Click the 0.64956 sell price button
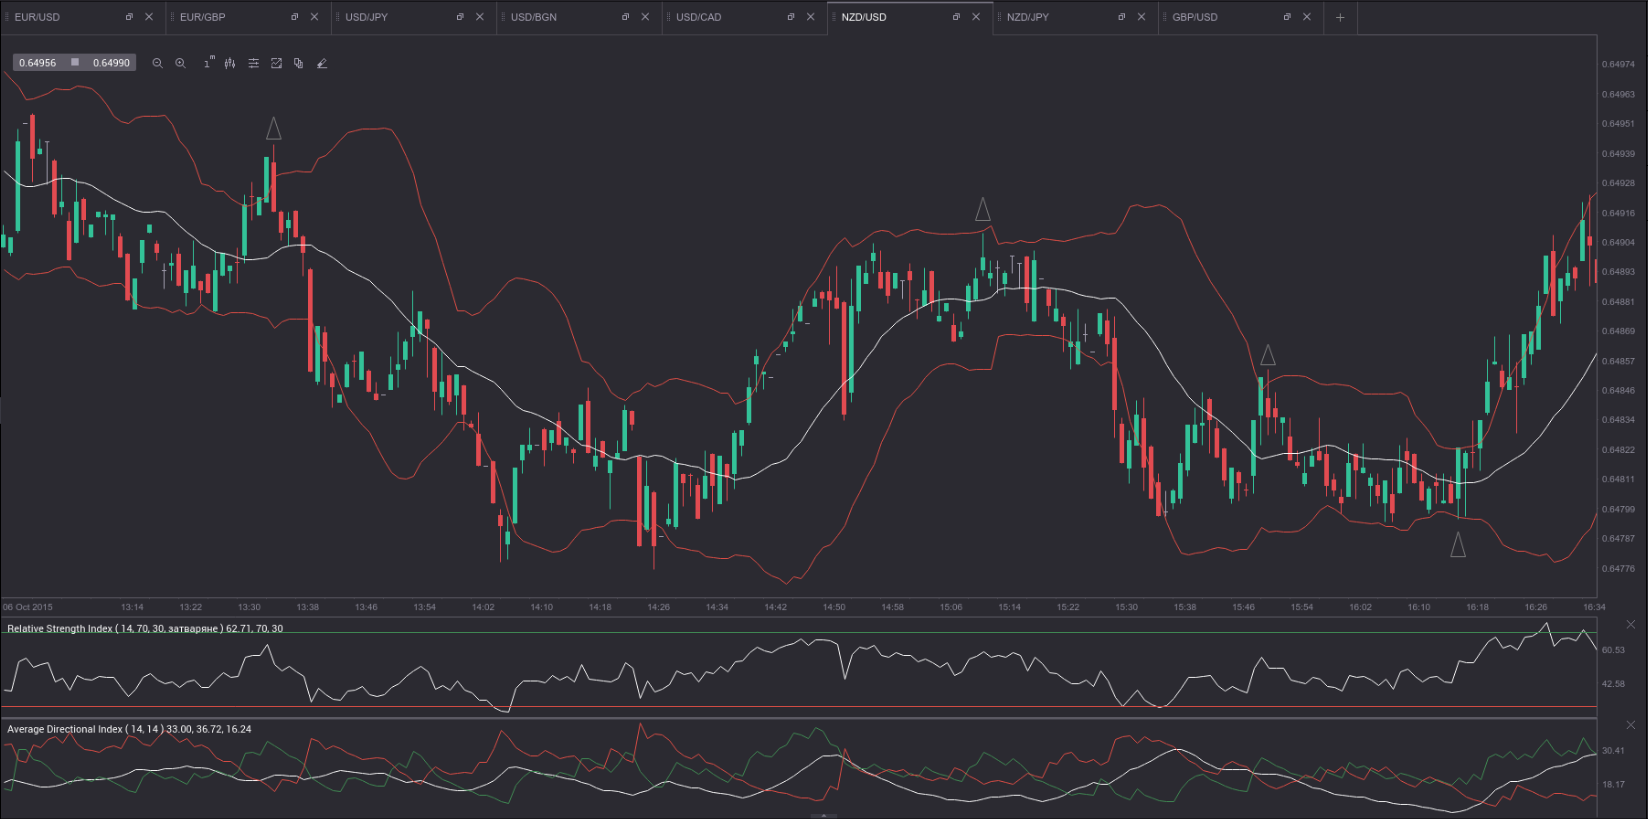 38,63
